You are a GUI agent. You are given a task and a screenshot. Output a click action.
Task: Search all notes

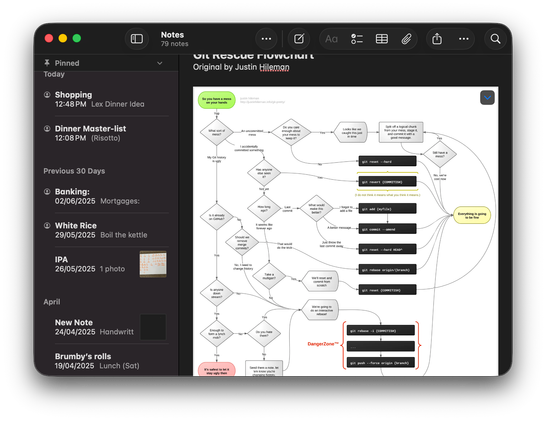pyautogui.click(x=495, y=39)
